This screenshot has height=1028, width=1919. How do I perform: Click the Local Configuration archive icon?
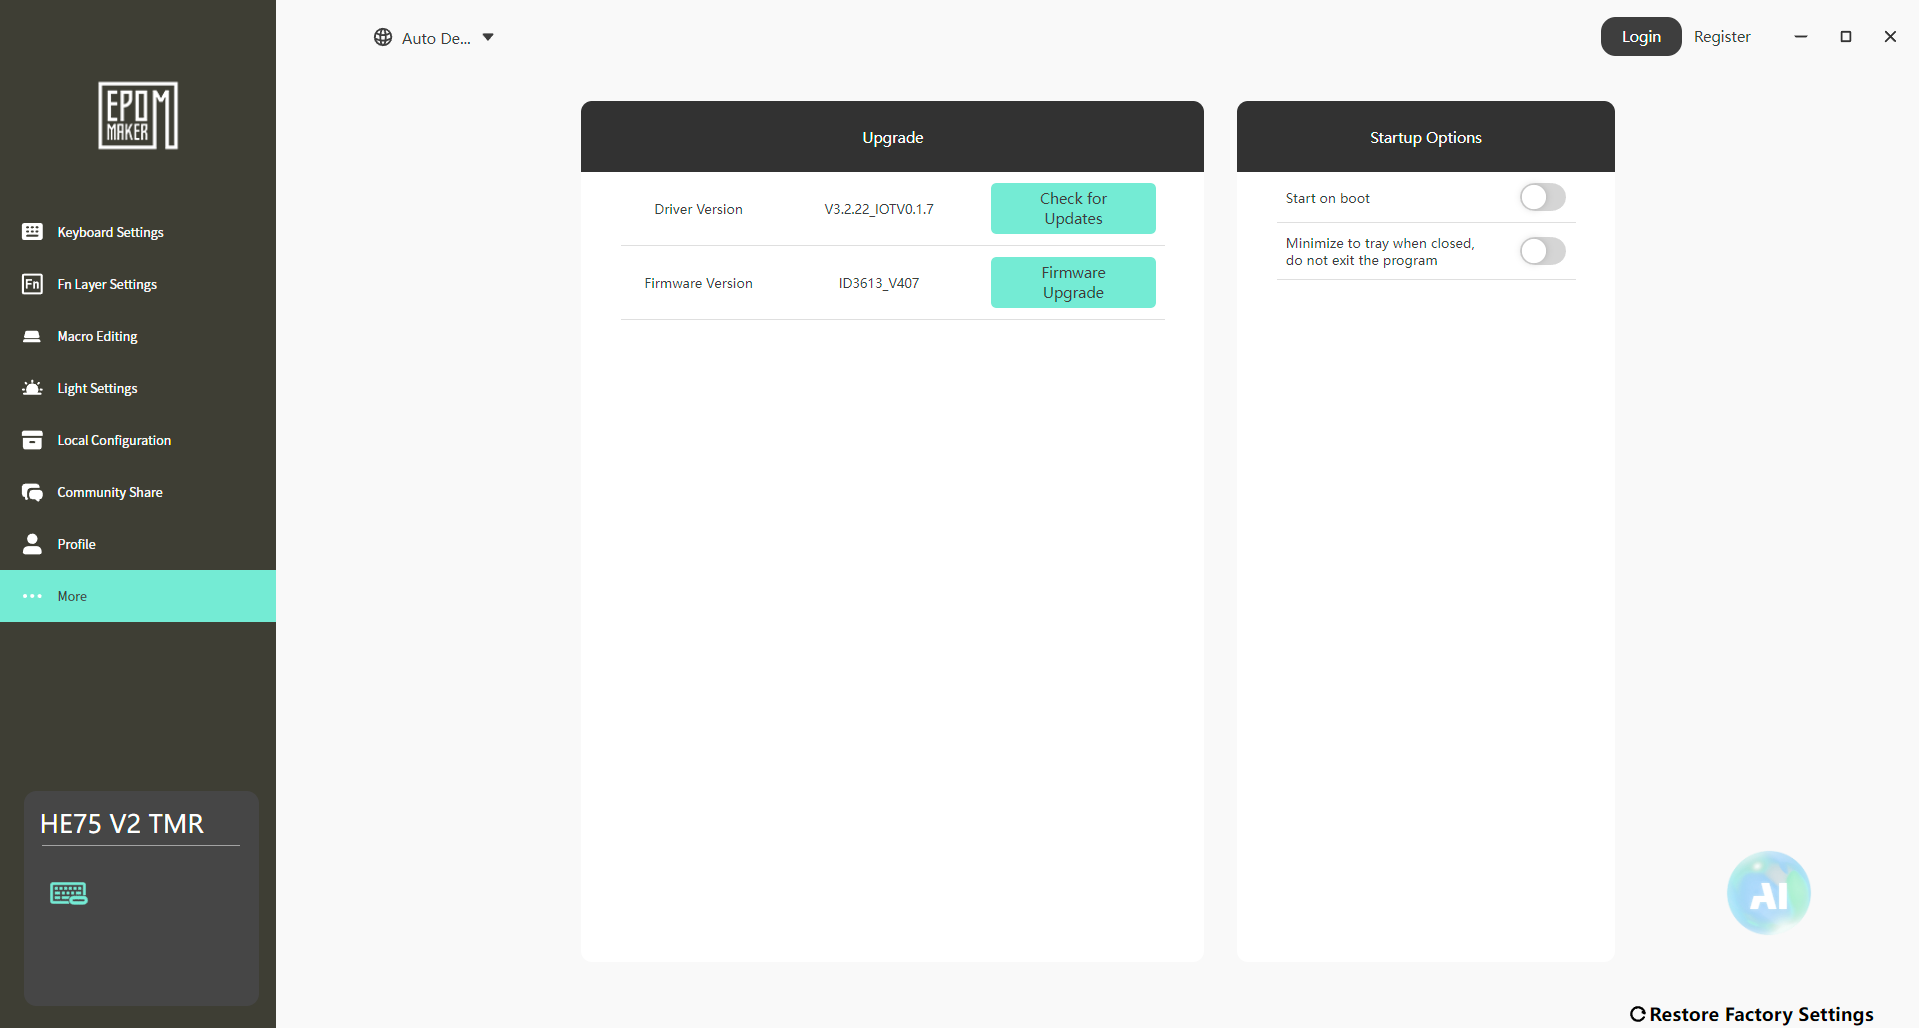coord(32,440)
